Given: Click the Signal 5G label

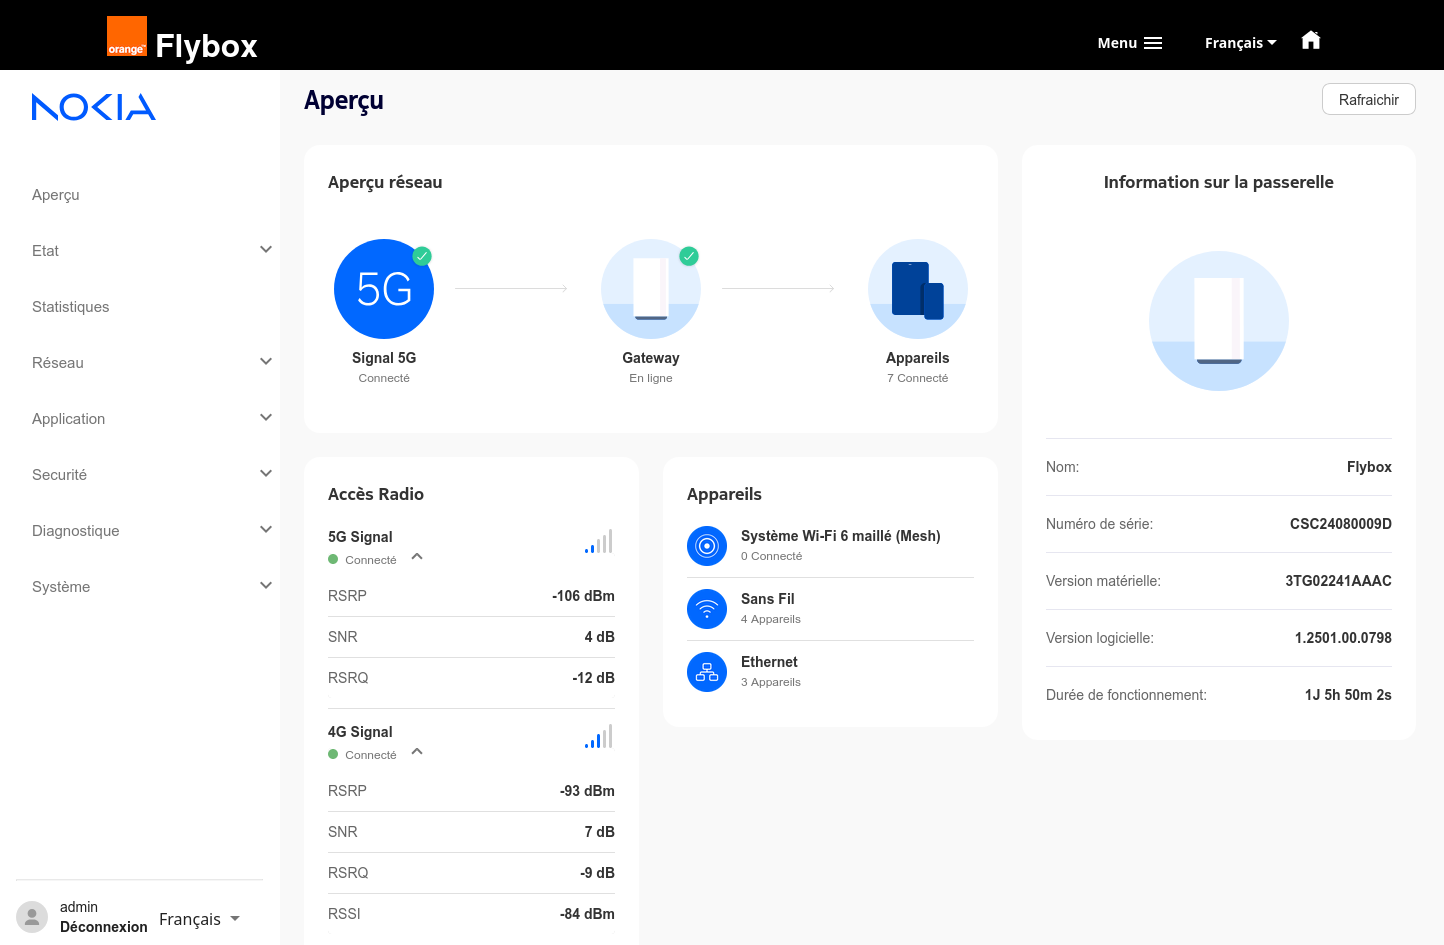Looking at the screenshot, I should click(x=384, y=358).
